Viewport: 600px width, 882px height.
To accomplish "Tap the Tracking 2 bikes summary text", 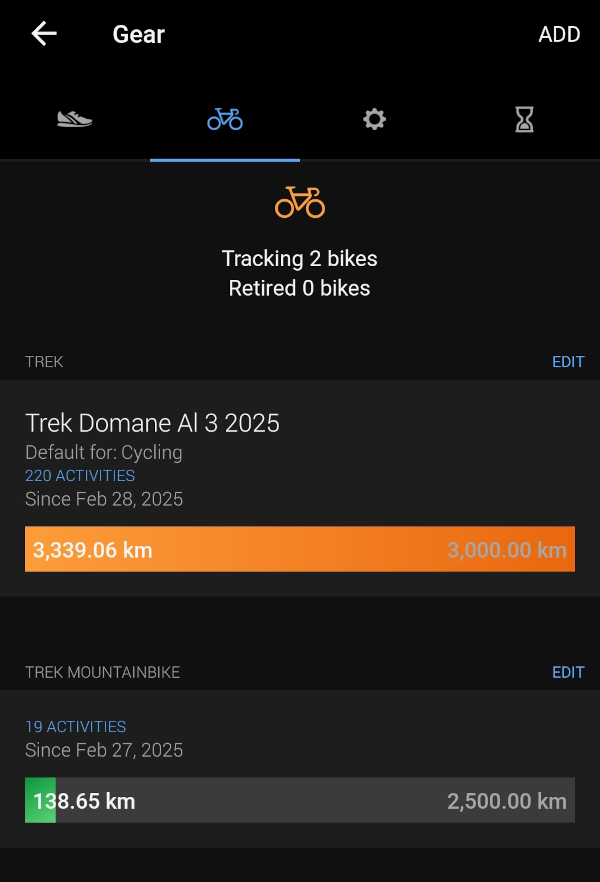I will (299, 258).
